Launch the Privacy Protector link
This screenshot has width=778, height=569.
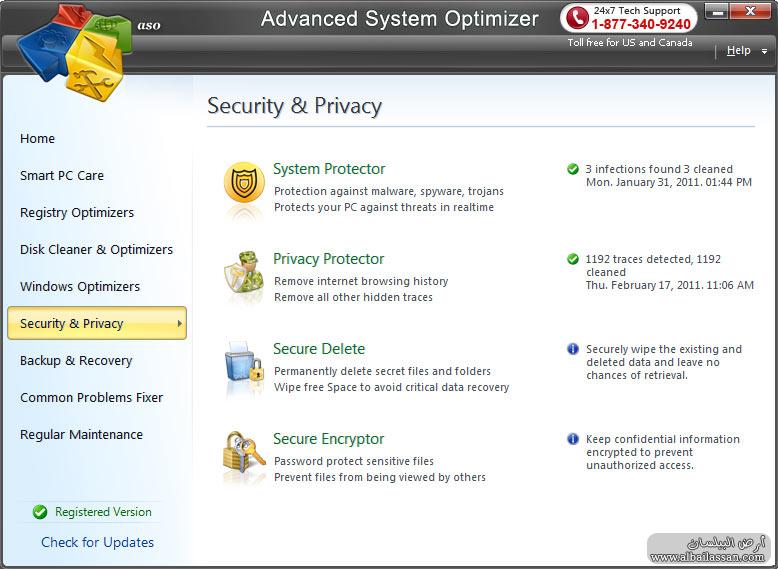(328, 258)
